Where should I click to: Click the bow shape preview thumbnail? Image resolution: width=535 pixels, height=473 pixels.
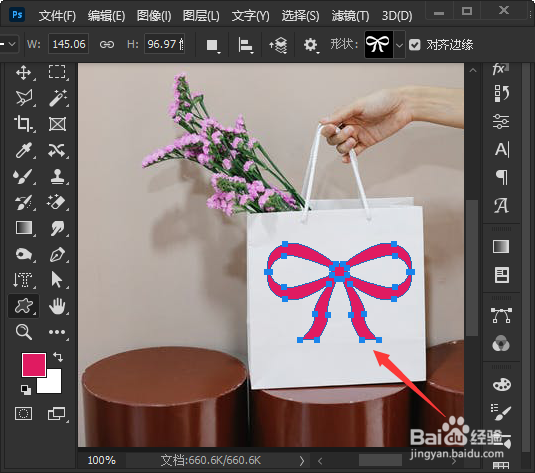tap(379, 44)
